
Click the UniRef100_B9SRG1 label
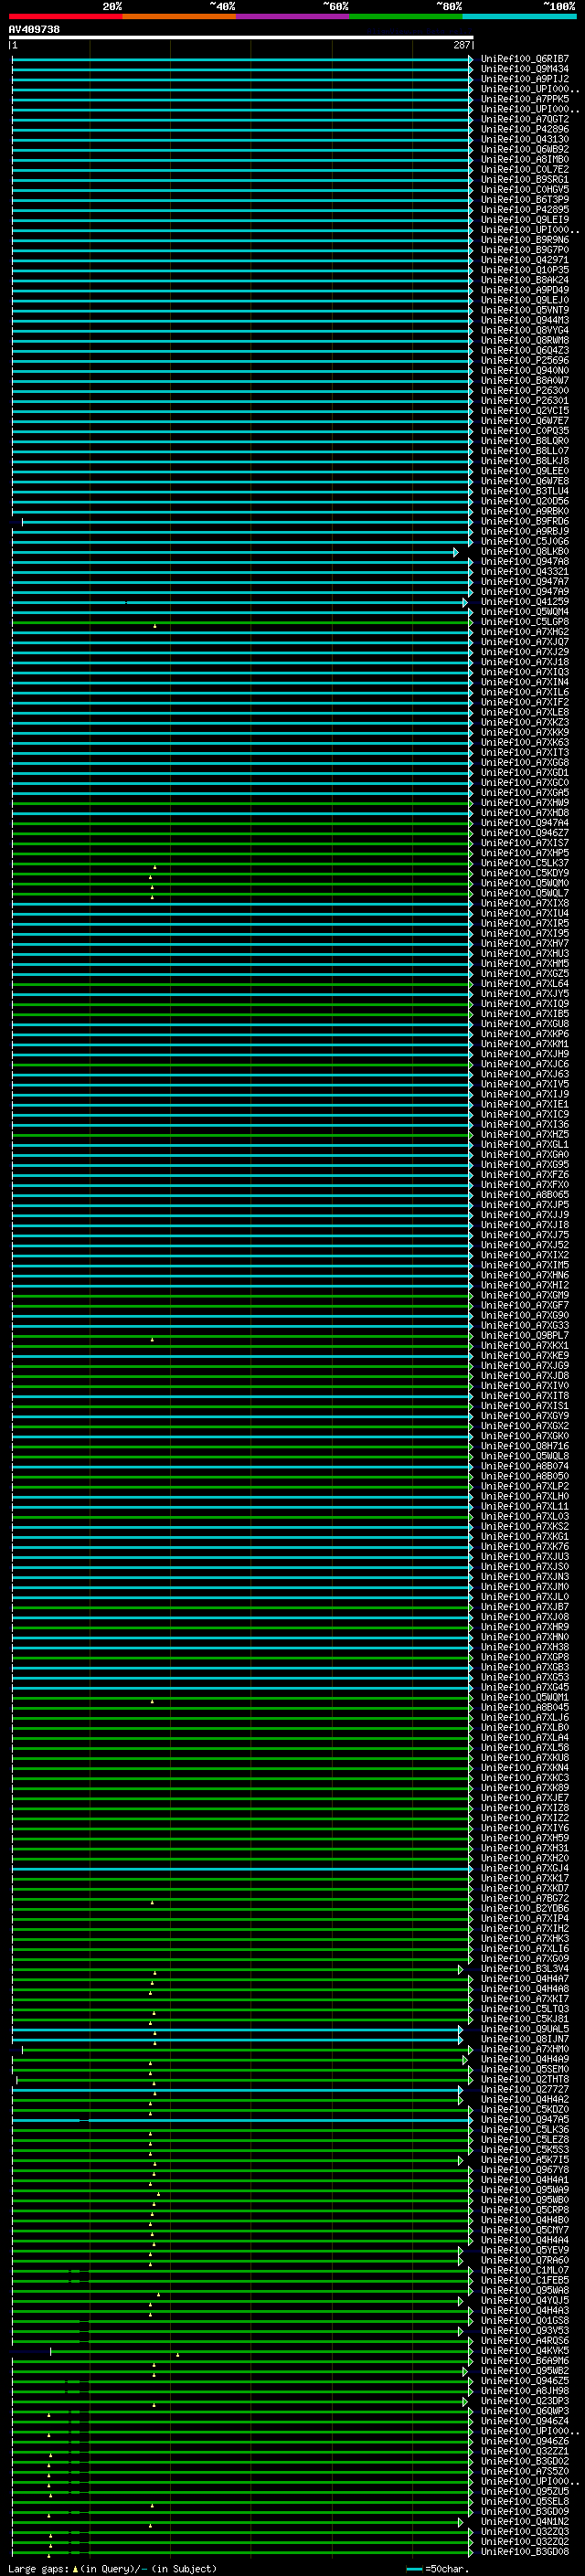click(x=525, y=179)
